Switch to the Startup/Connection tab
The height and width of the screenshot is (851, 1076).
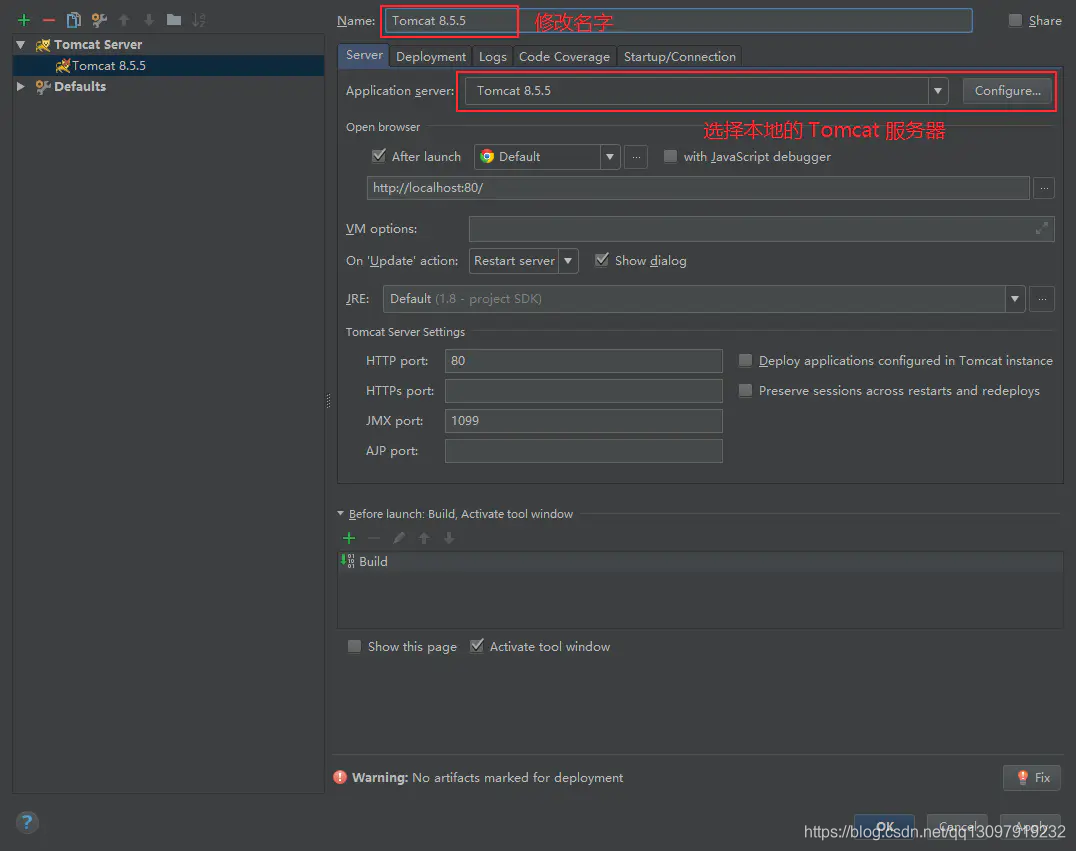click(679, 56)
